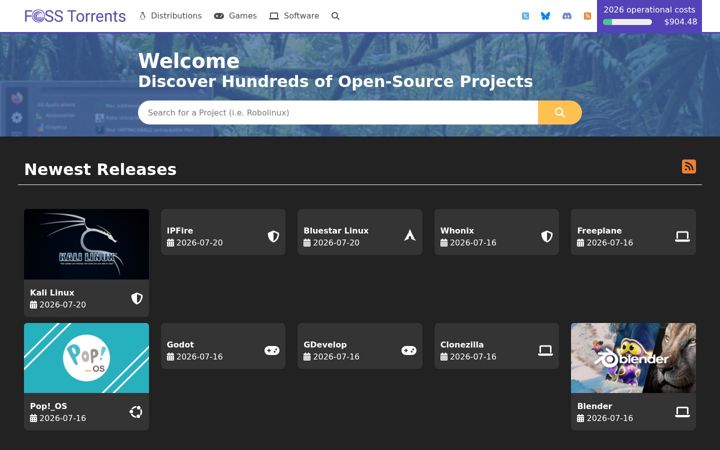Click the Pop!_OS title text

[48, 406]
